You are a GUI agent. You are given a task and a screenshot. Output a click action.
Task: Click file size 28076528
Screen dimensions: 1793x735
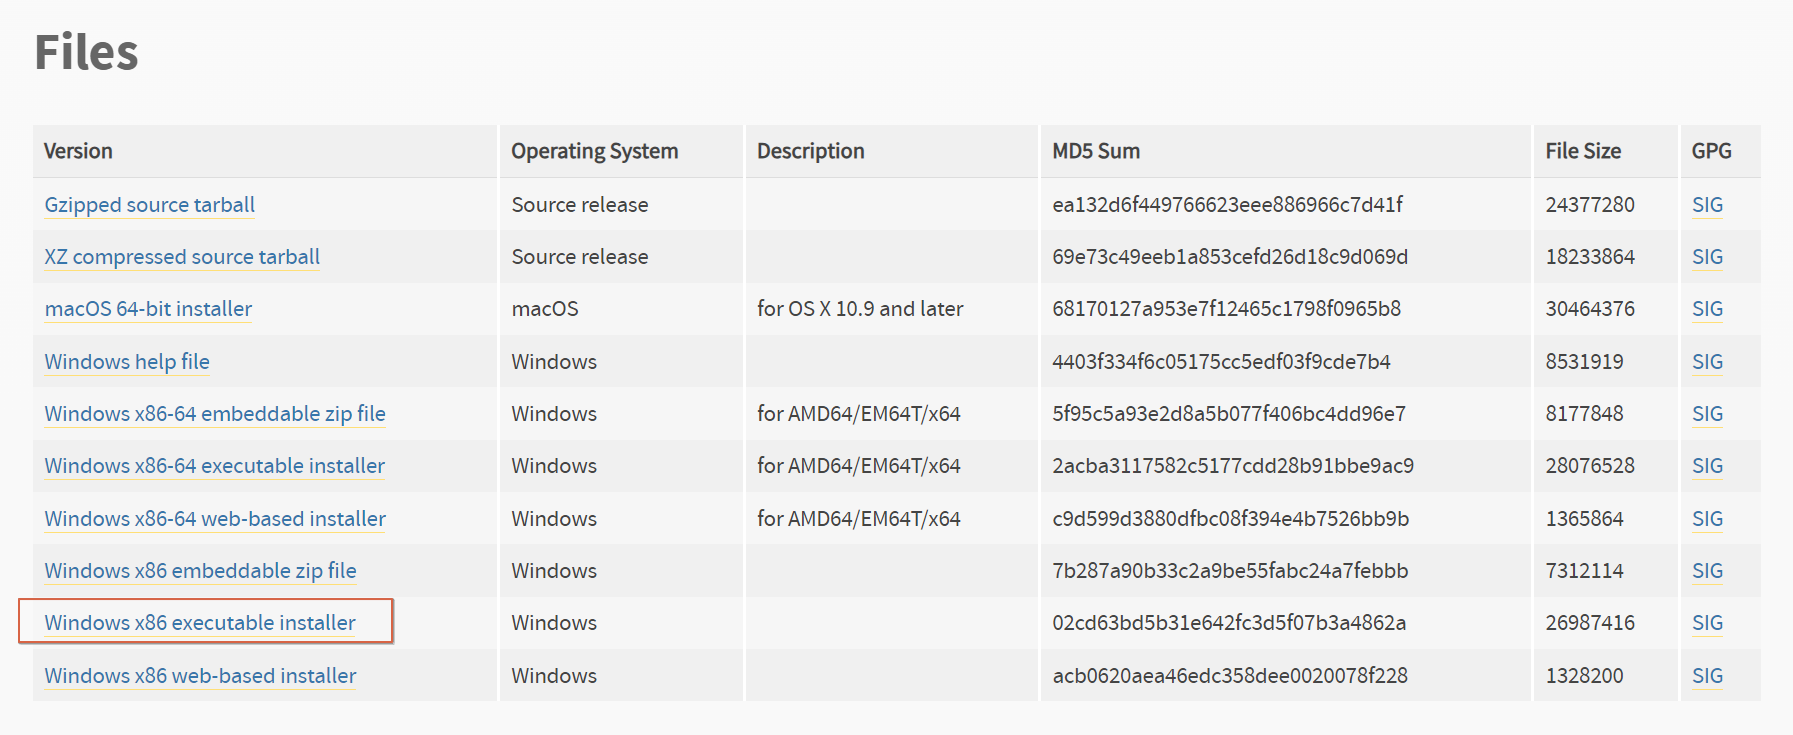pos(1590,466)
